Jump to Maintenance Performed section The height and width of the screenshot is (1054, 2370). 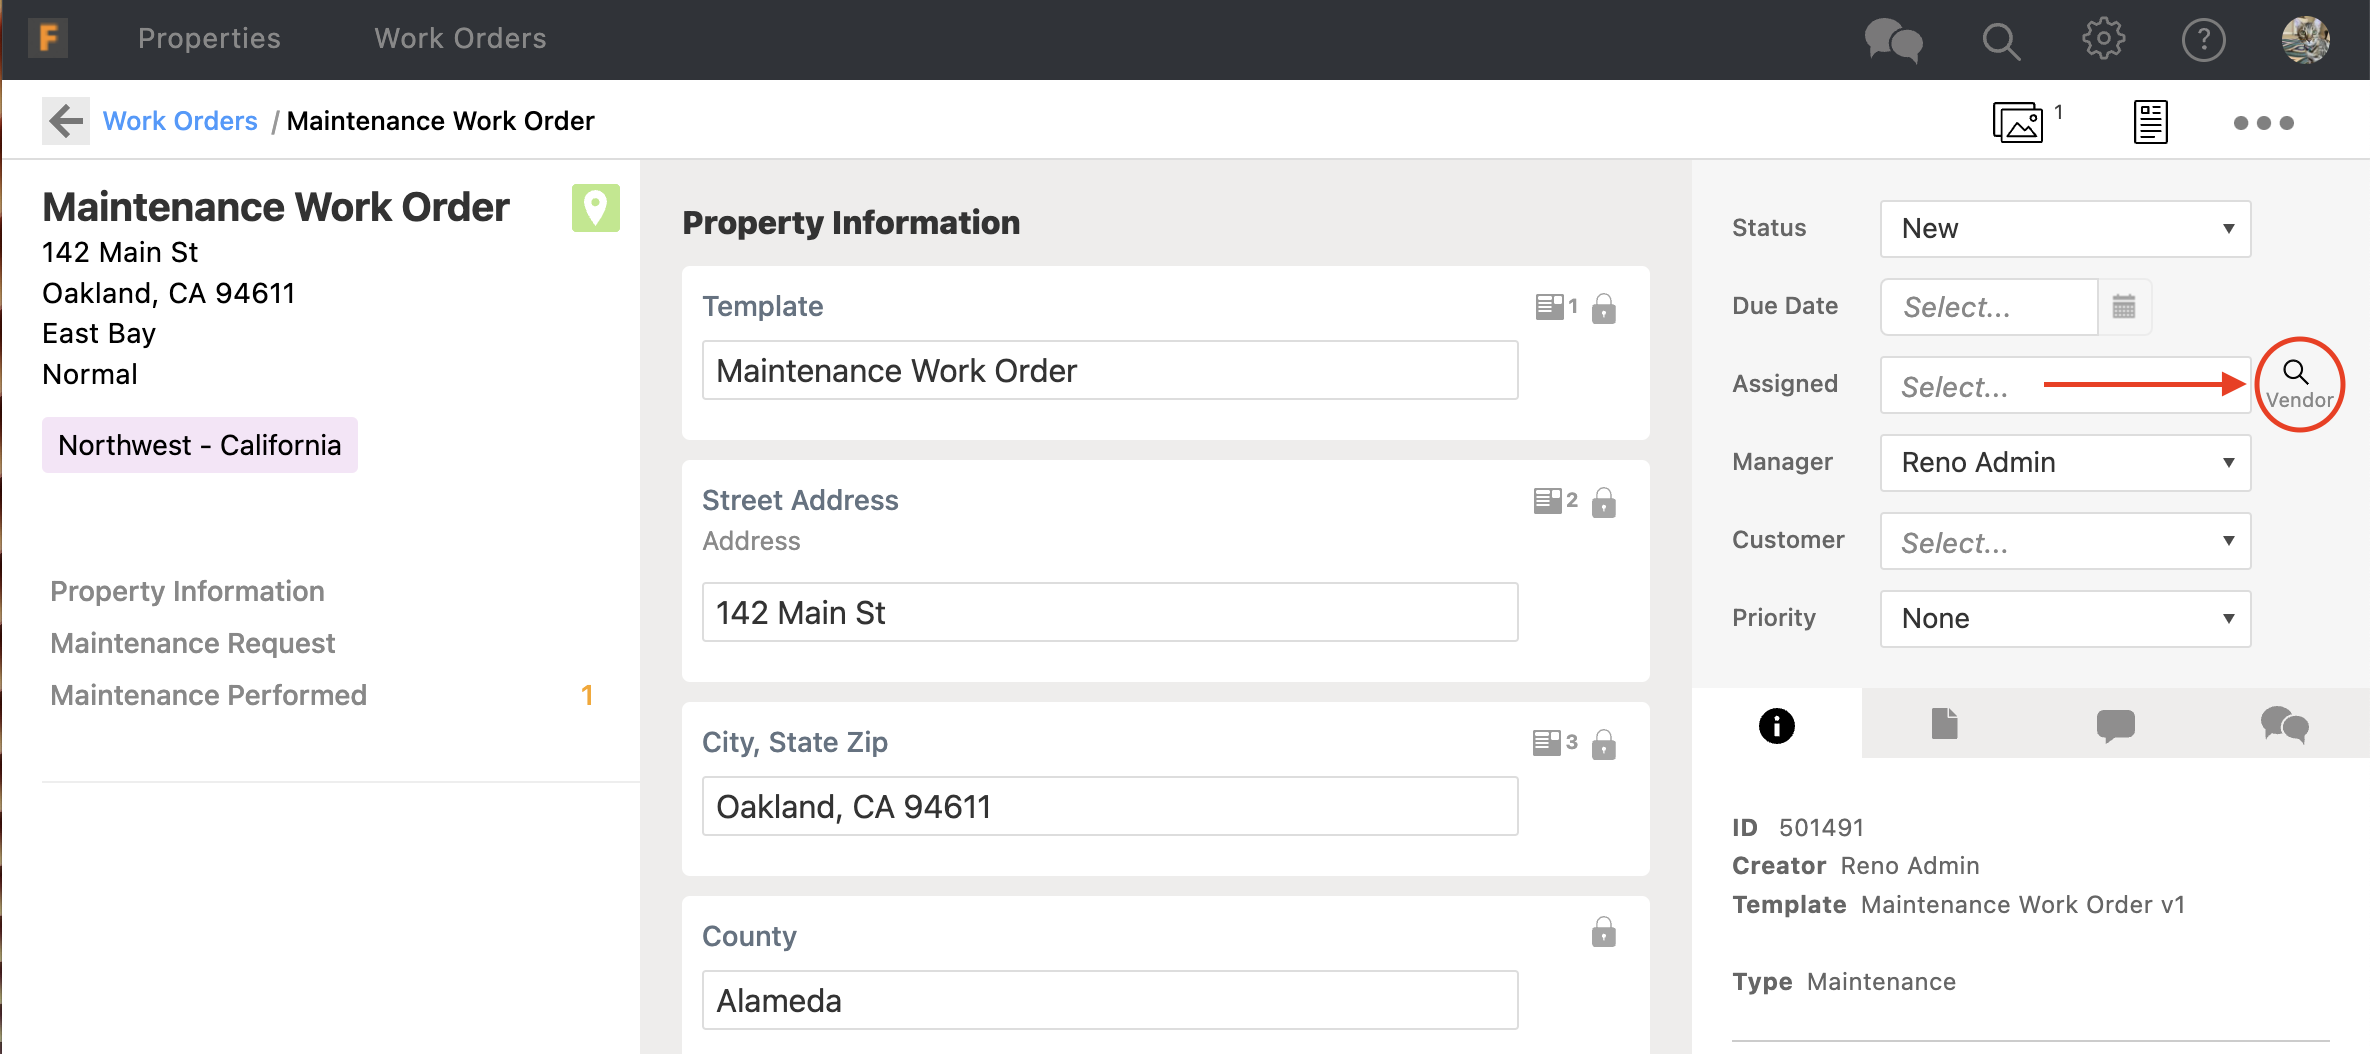pyautogui.click(x=209, y=695)
